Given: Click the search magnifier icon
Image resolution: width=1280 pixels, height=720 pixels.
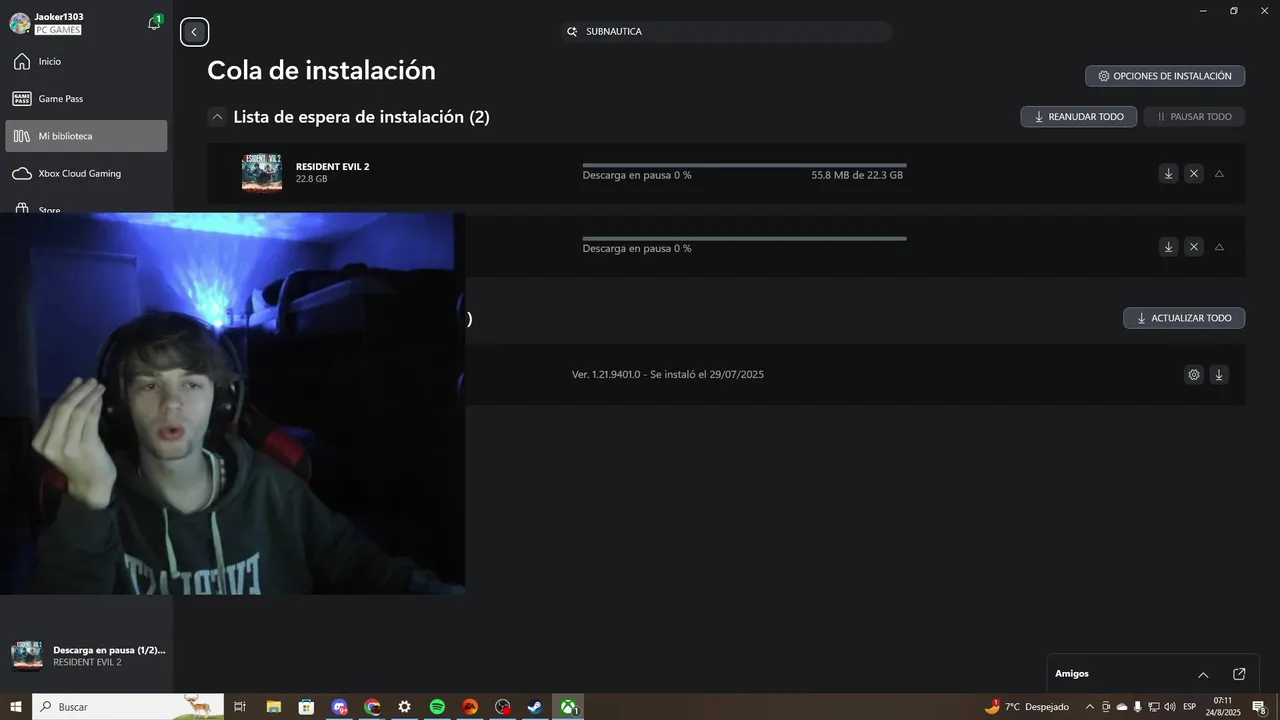Looking at the screenshot, I should (x=572, y=32).
